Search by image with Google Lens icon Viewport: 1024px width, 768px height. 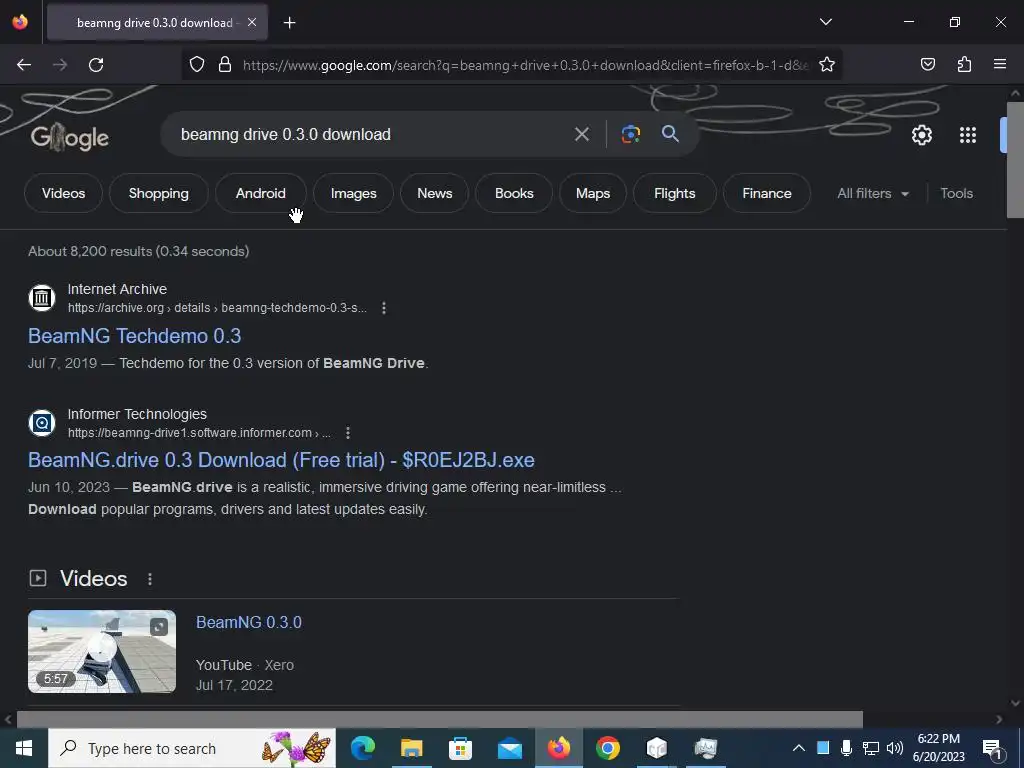pos(631,135)
